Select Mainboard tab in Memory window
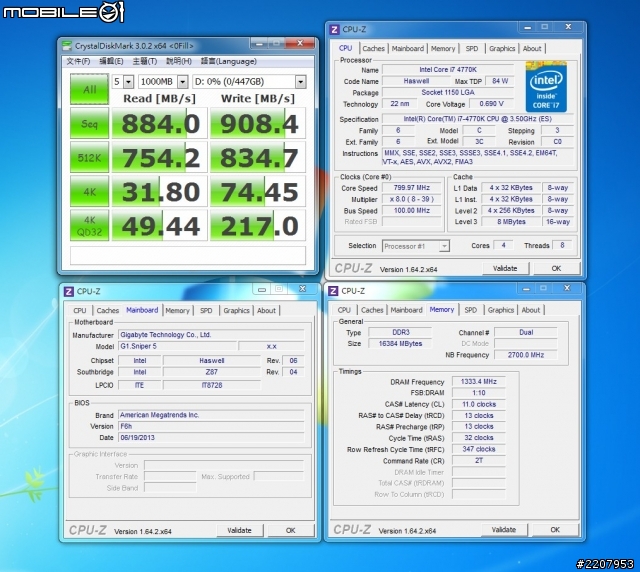The height and width of the screenshot is (572, 640). pyautogui.click(x=407, y=310)
